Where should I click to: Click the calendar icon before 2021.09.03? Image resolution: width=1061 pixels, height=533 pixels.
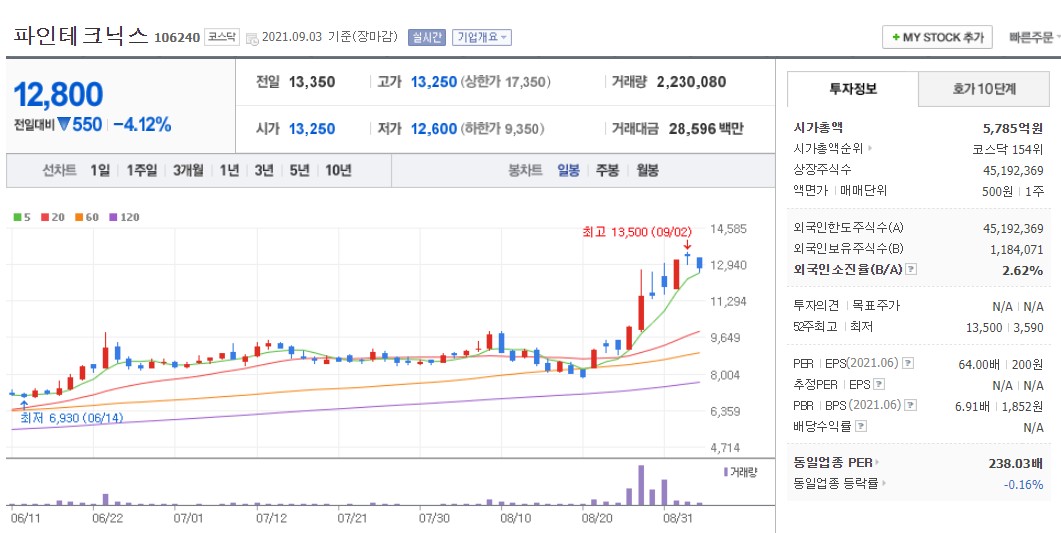pos(252,39)
